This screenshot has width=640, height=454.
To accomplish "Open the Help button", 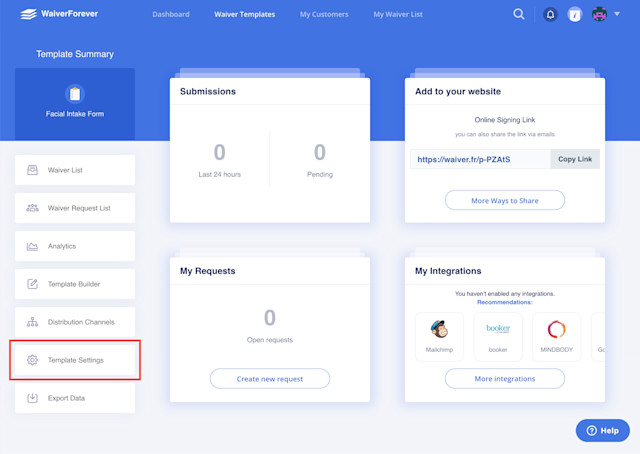I will tap(602, 430).
